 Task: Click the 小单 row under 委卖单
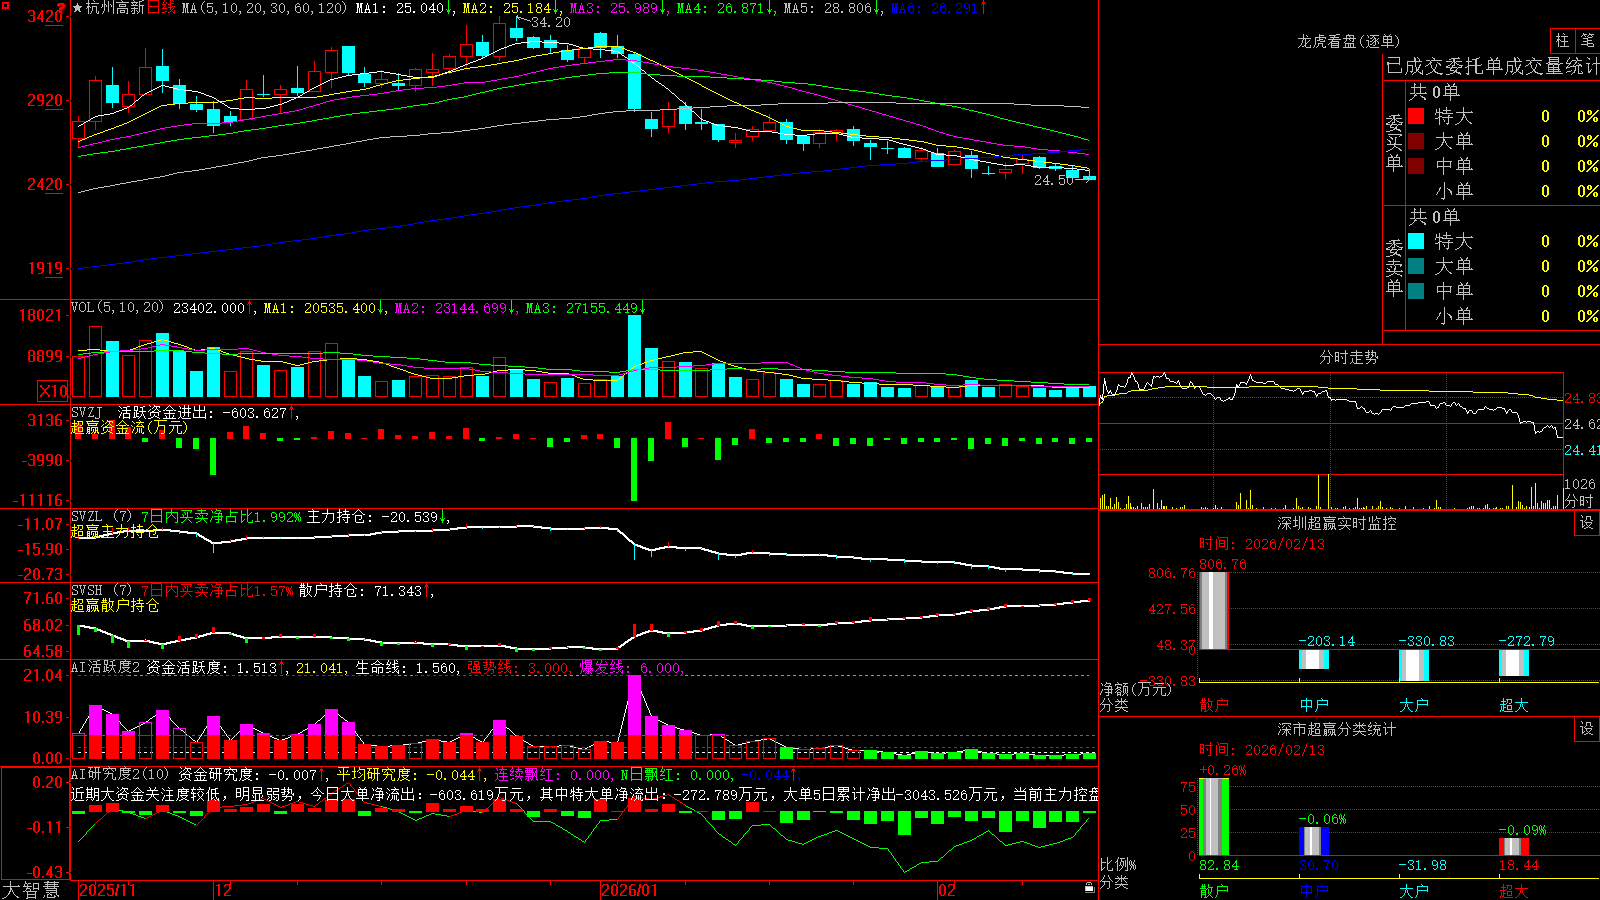click(1502, 316)
